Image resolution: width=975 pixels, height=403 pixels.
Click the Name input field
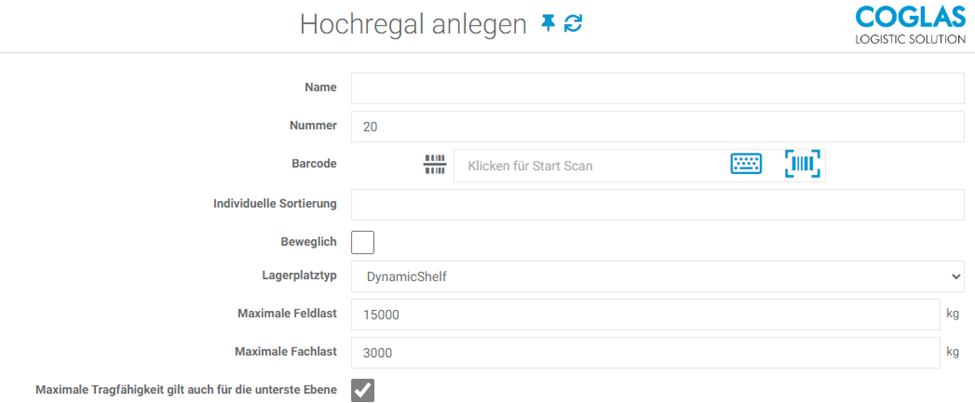[x=657, y=88]
